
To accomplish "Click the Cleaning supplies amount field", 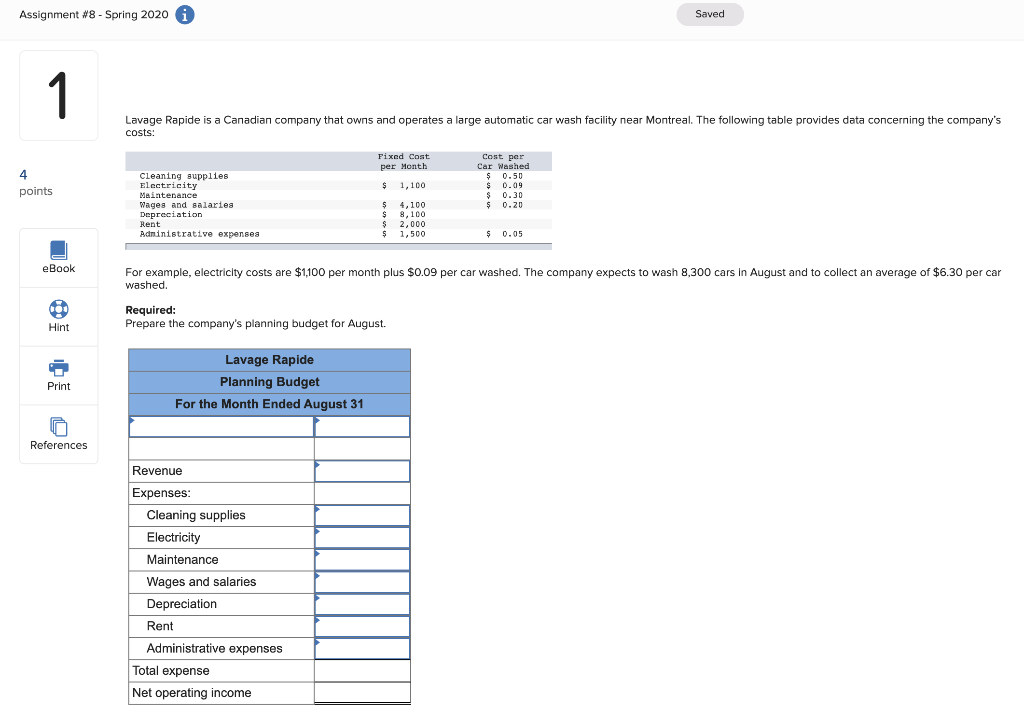I will (x=362, y=514).
